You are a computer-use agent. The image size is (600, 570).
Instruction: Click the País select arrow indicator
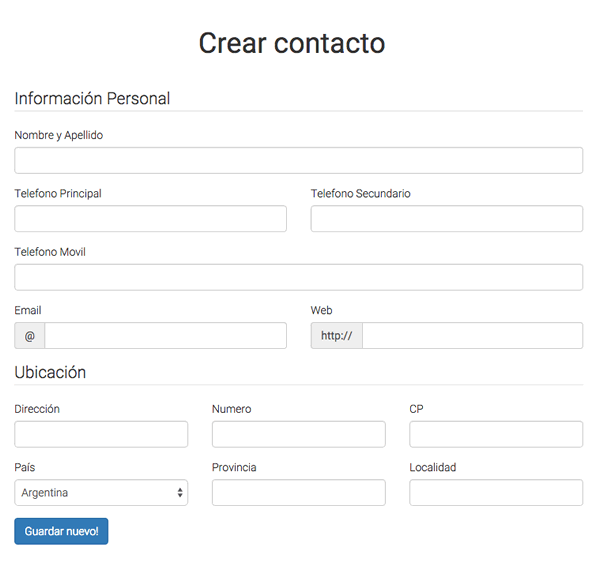[x=180, y=493]
